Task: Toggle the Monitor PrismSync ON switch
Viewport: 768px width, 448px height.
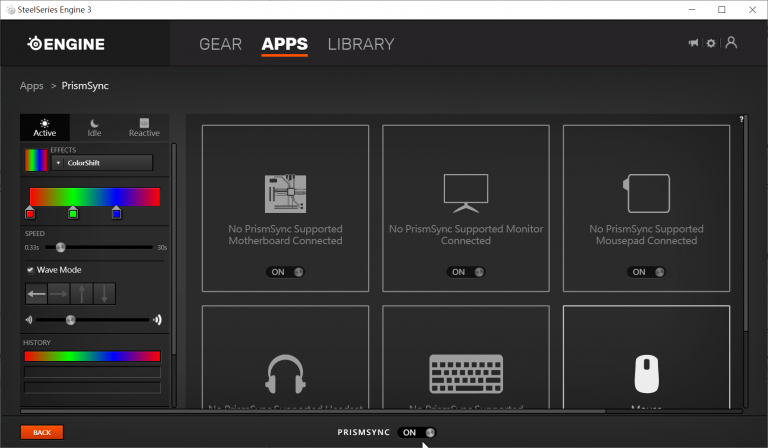Action: click(466, 272)
